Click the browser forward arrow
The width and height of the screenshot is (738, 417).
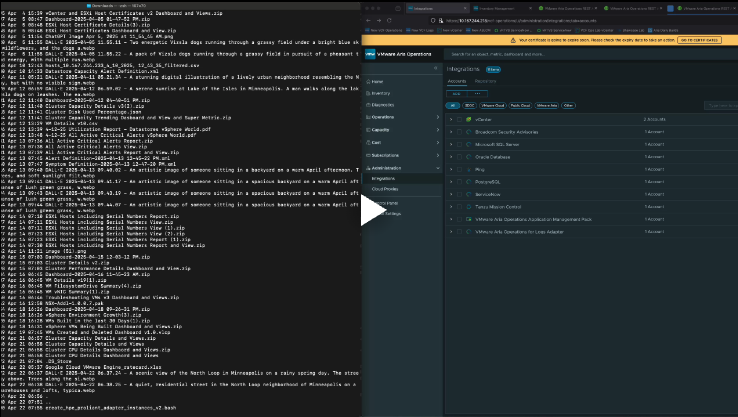click(379, 21)
